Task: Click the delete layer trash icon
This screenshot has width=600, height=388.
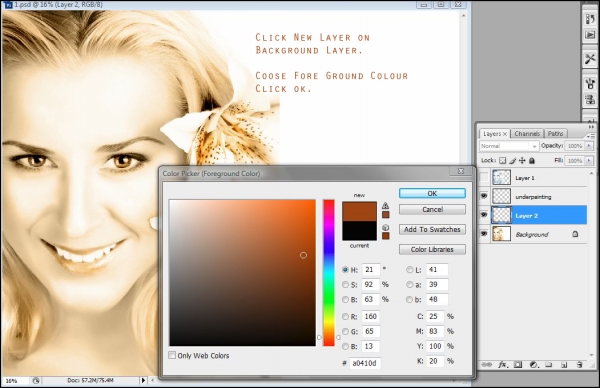Action: click(579, 365)
